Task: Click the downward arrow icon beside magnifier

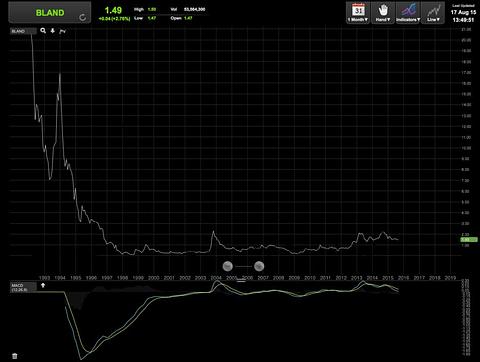Action: click(x=53, y=31)
